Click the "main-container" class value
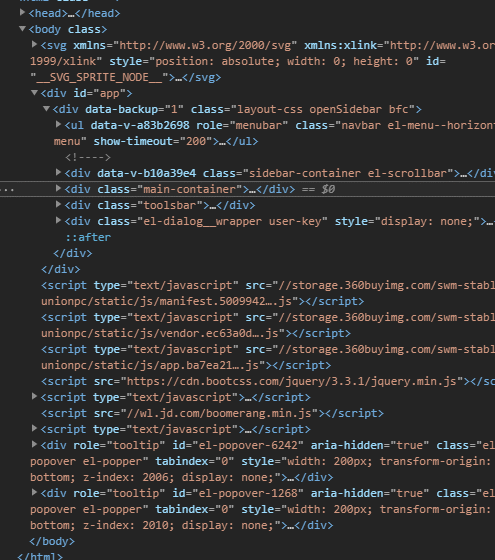 tap(190, 189)
